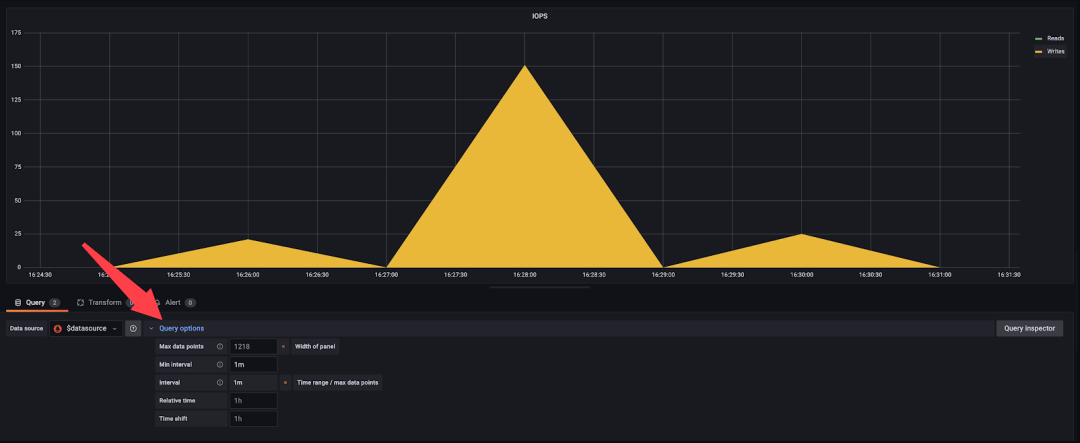Click the Min interval input field

click(253, 364)
